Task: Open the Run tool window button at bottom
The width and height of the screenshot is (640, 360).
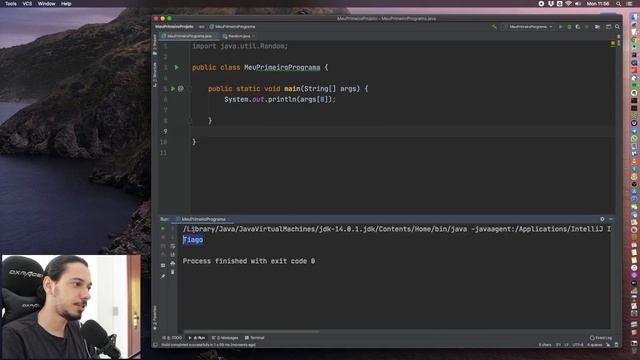Action: [x=197, y=338]
